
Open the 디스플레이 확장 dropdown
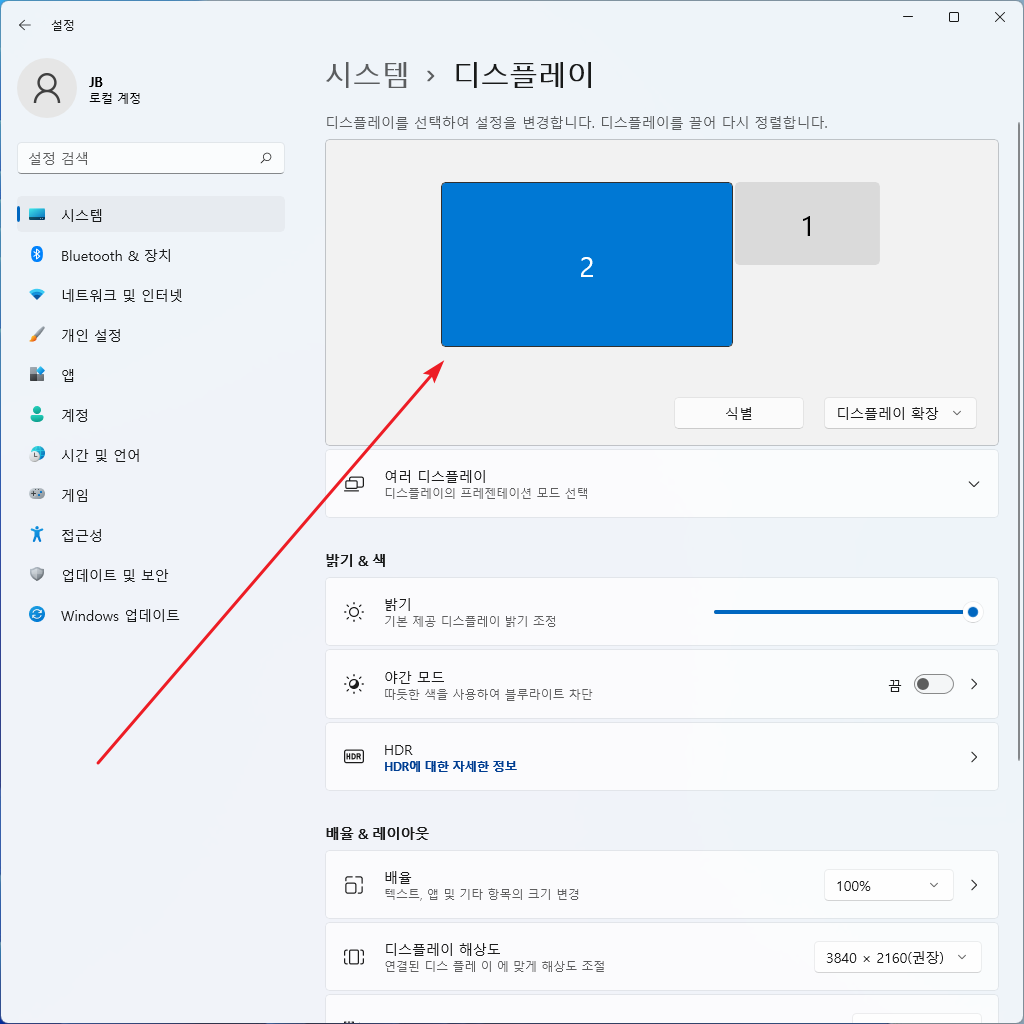point(900,413)
